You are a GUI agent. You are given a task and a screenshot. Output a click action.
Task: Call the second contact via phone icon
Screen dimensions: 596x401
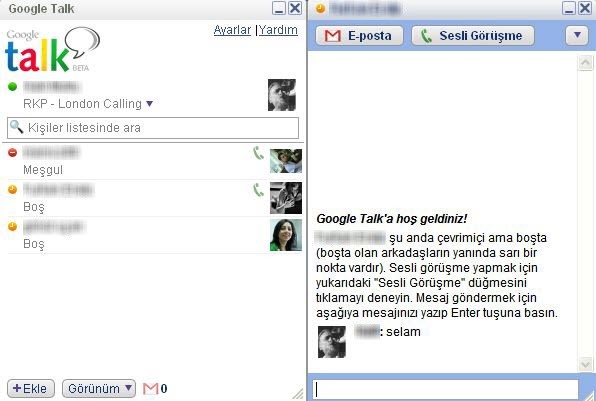pyautogui.click(x=258, y=190)
